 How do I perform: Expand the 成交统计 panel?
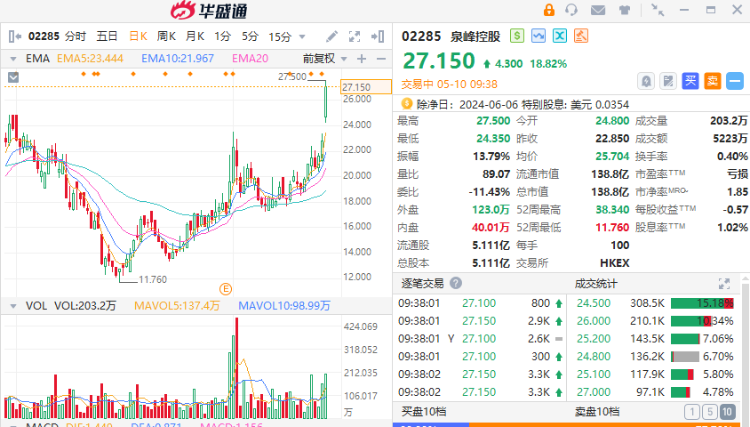pyautogui.click(x=724, y=284)
